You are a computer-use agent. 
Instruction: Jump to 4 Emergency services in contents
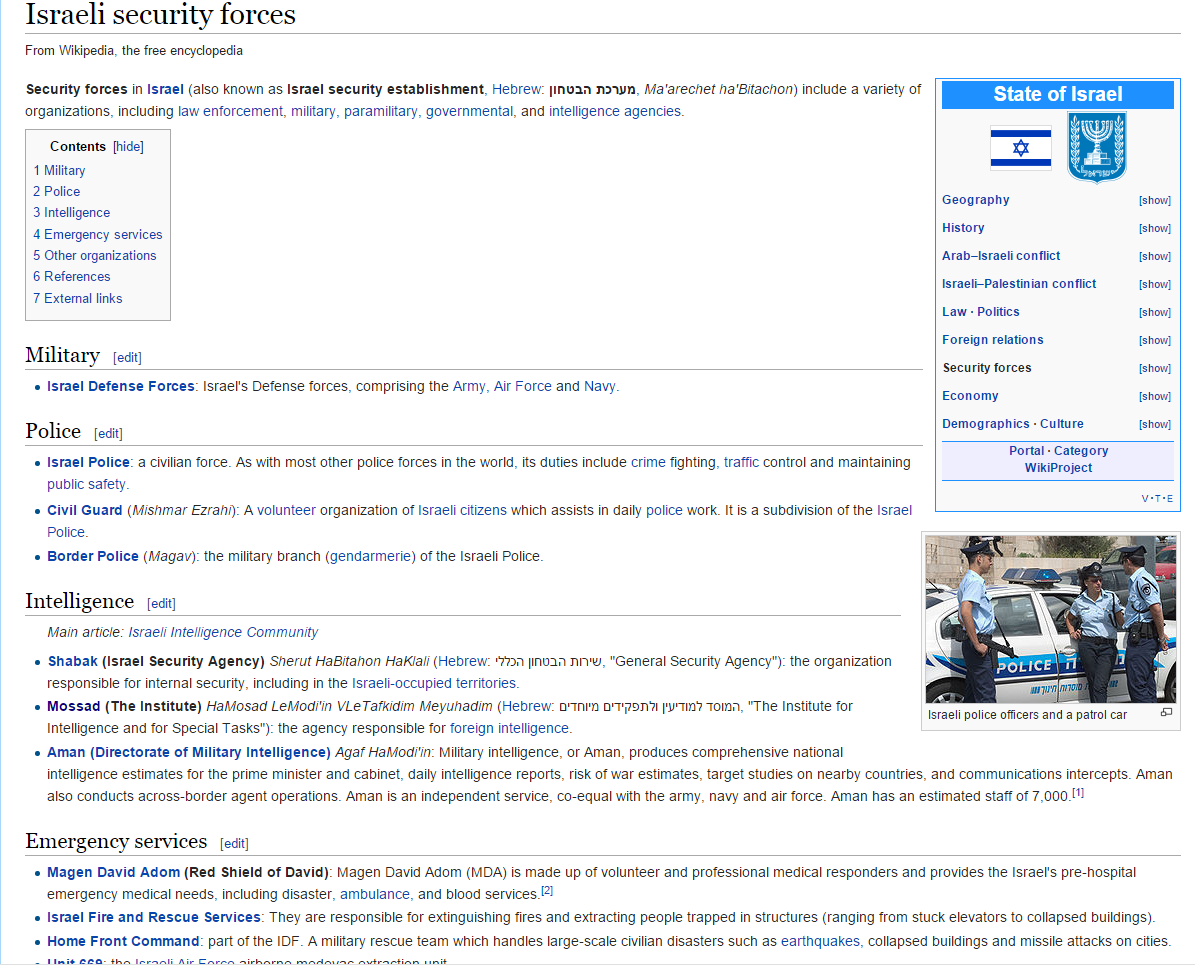pyautogui.click(x=98, y=235)
